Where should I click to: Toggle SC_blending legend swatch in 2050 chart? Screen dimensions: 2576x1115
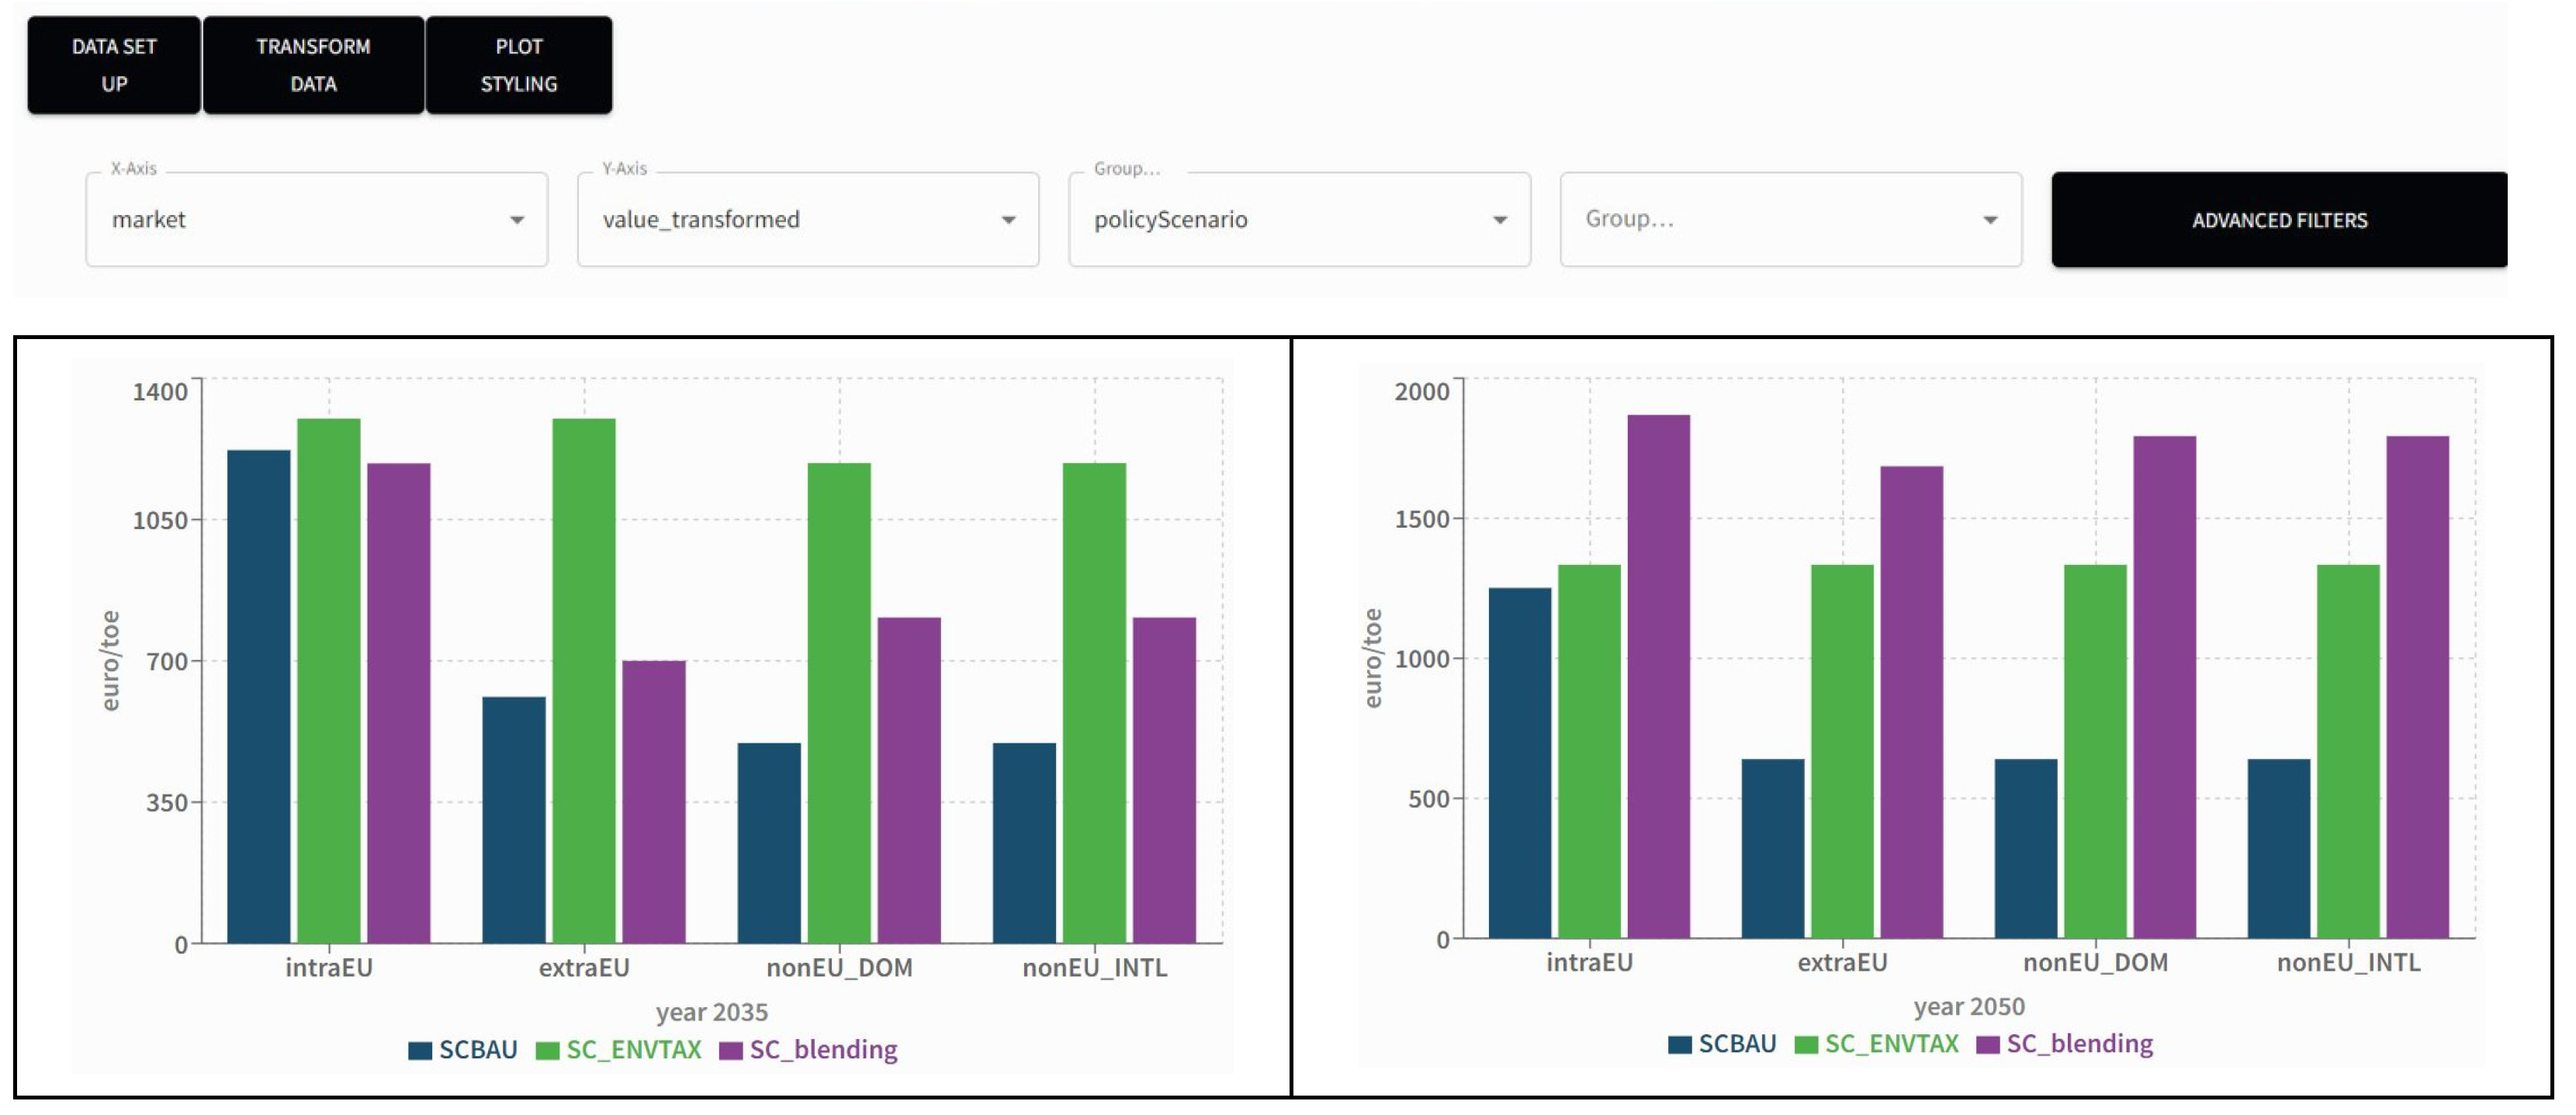point(1988,1044)
